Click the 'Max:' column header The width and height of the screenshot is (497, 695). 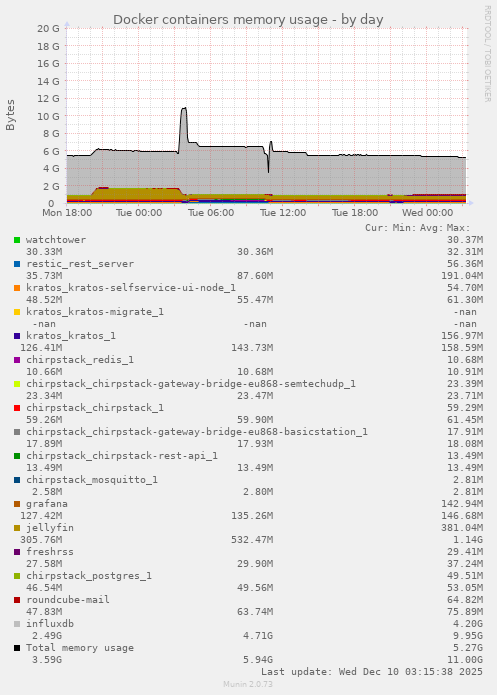pos(458,228)
